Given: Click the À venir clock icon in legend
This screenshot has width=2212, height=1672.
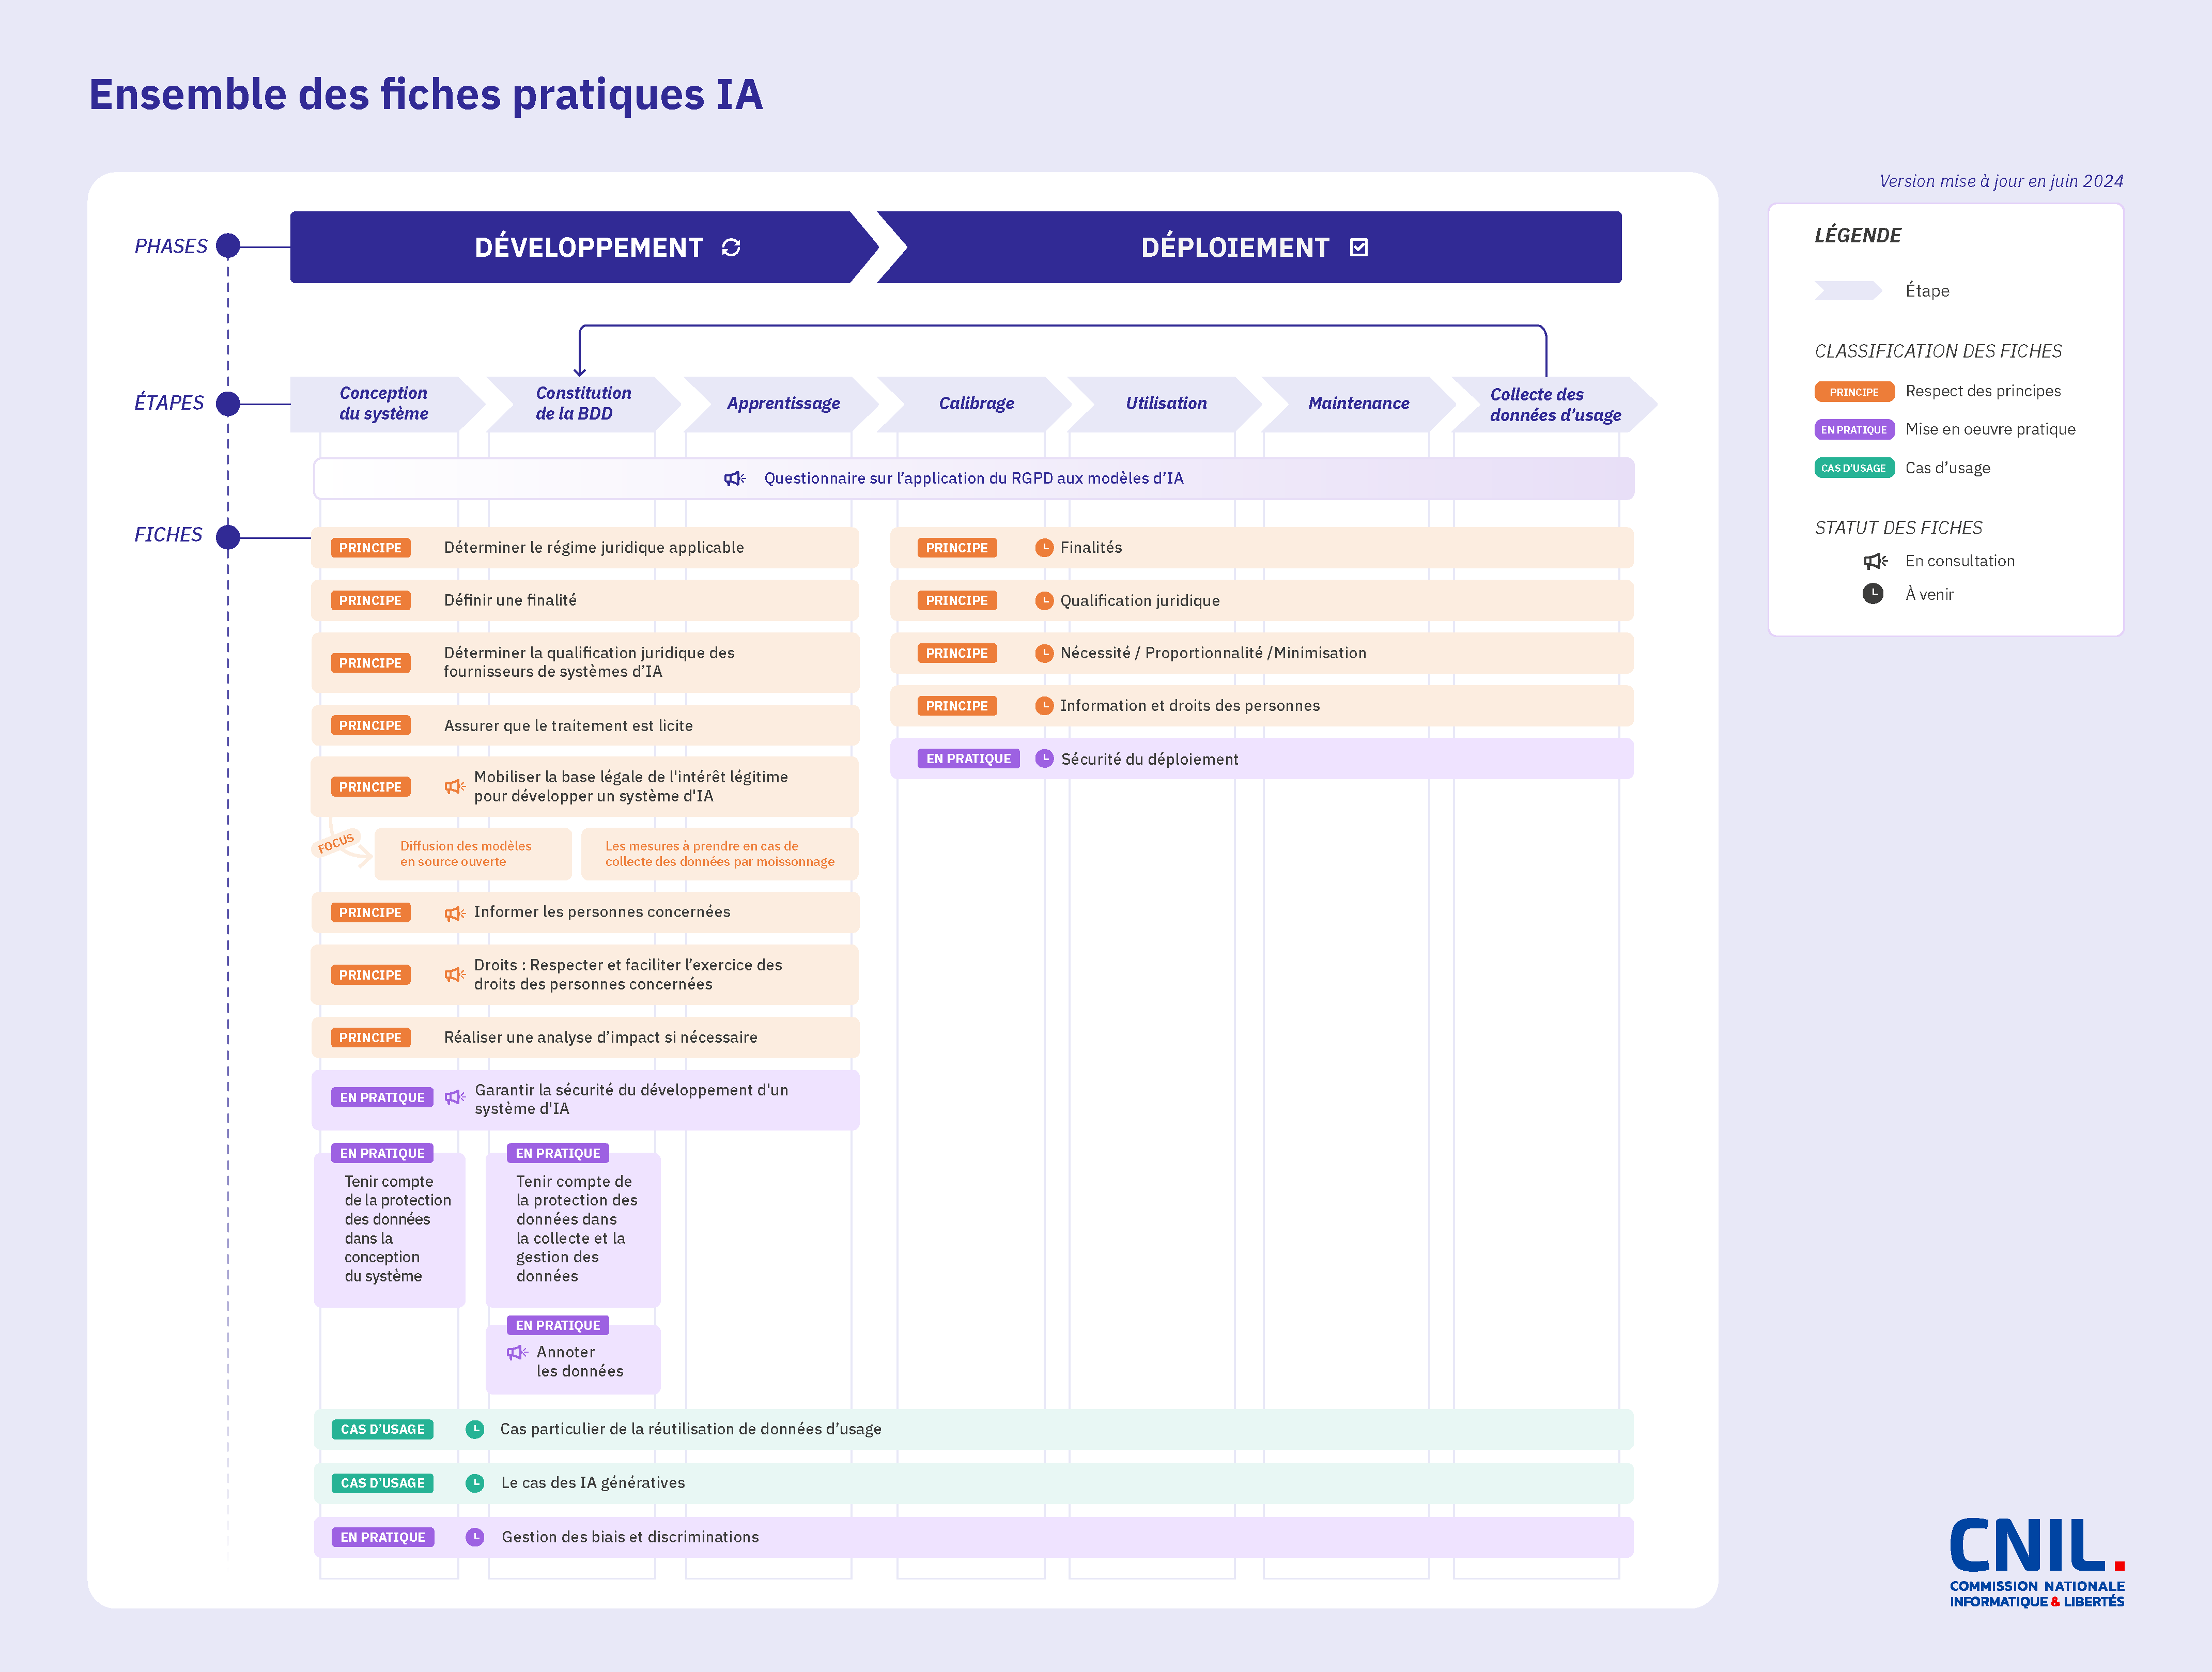Looking at the screenshot, I should [x=1872, y=594].
